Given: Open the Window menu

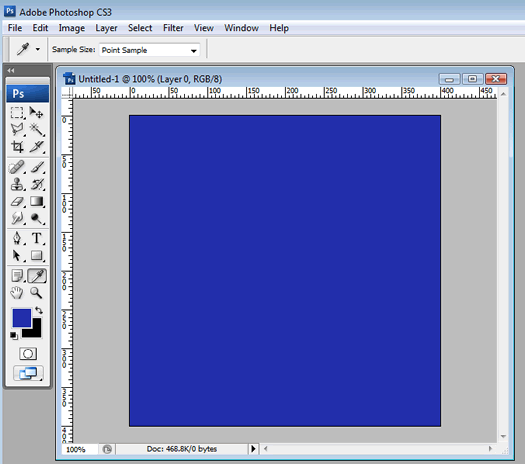Looking at the screenshot, I should coord(241,28).
